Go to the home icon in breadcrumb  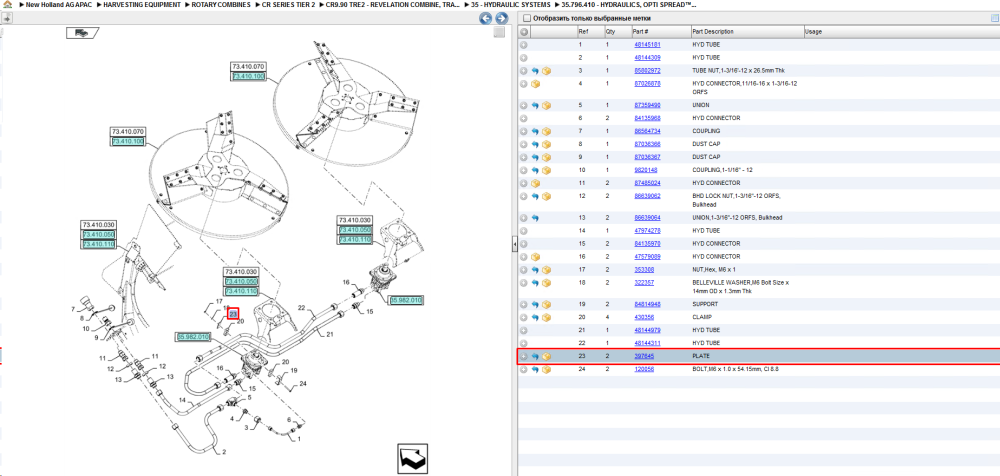(x=8, y=4)
